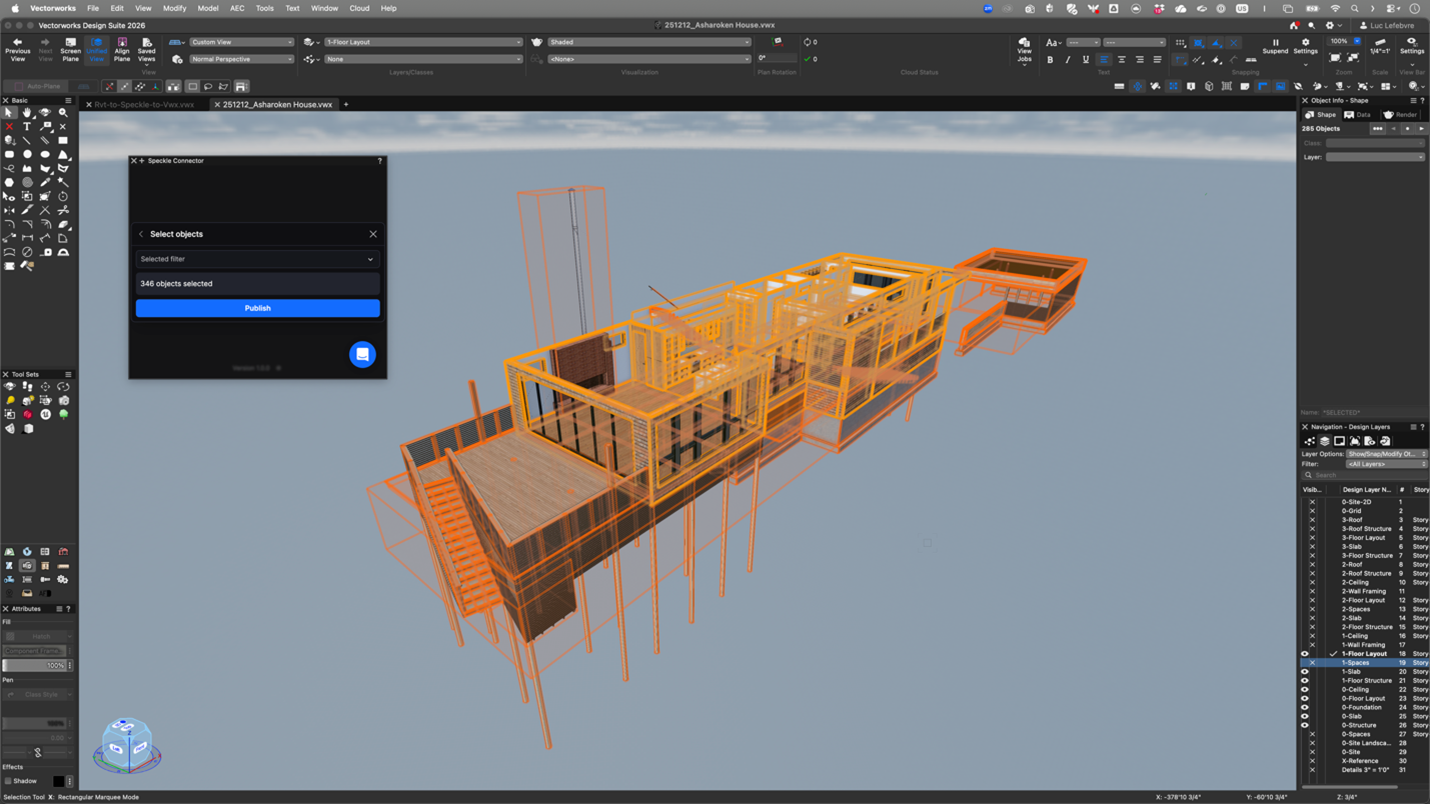This screenshot has width=1430, height=804.
Task: Select the Pan hand tool
Action: (27, 113)
